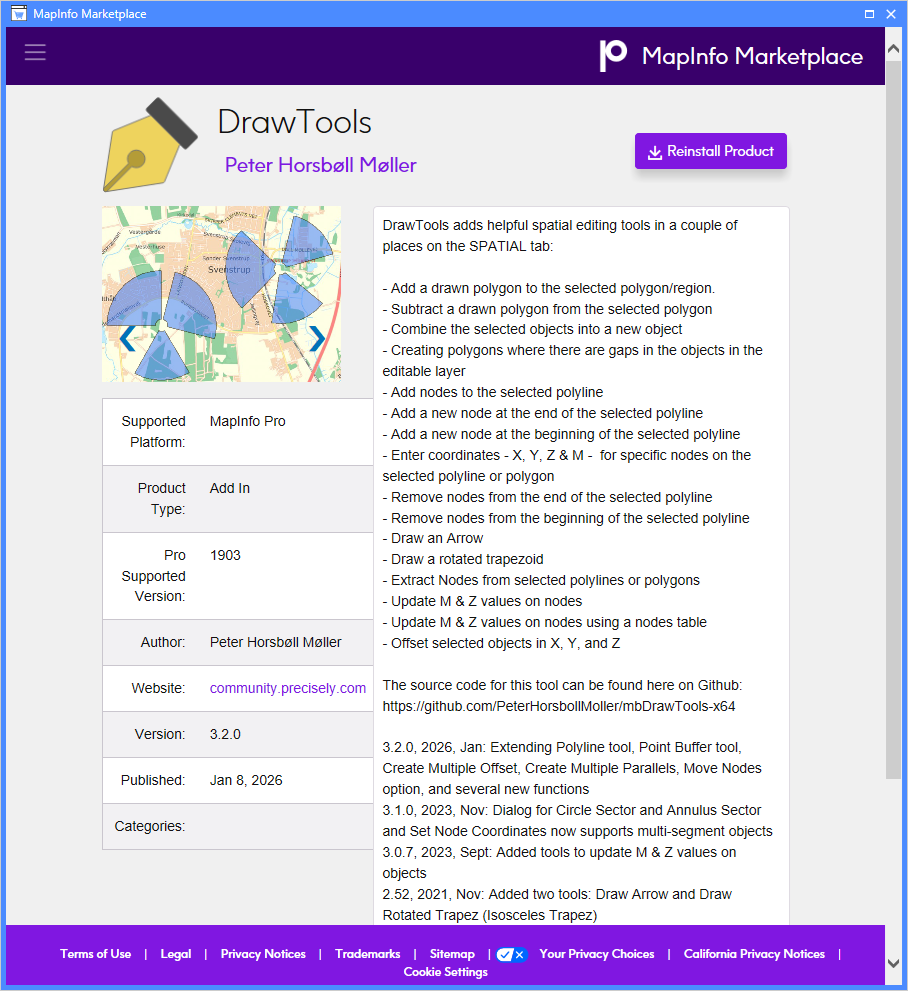The image size is (908, 991).
Task: Click the '3.1.0, 2023, Nov' changelog entry
Action: point(578,821)
